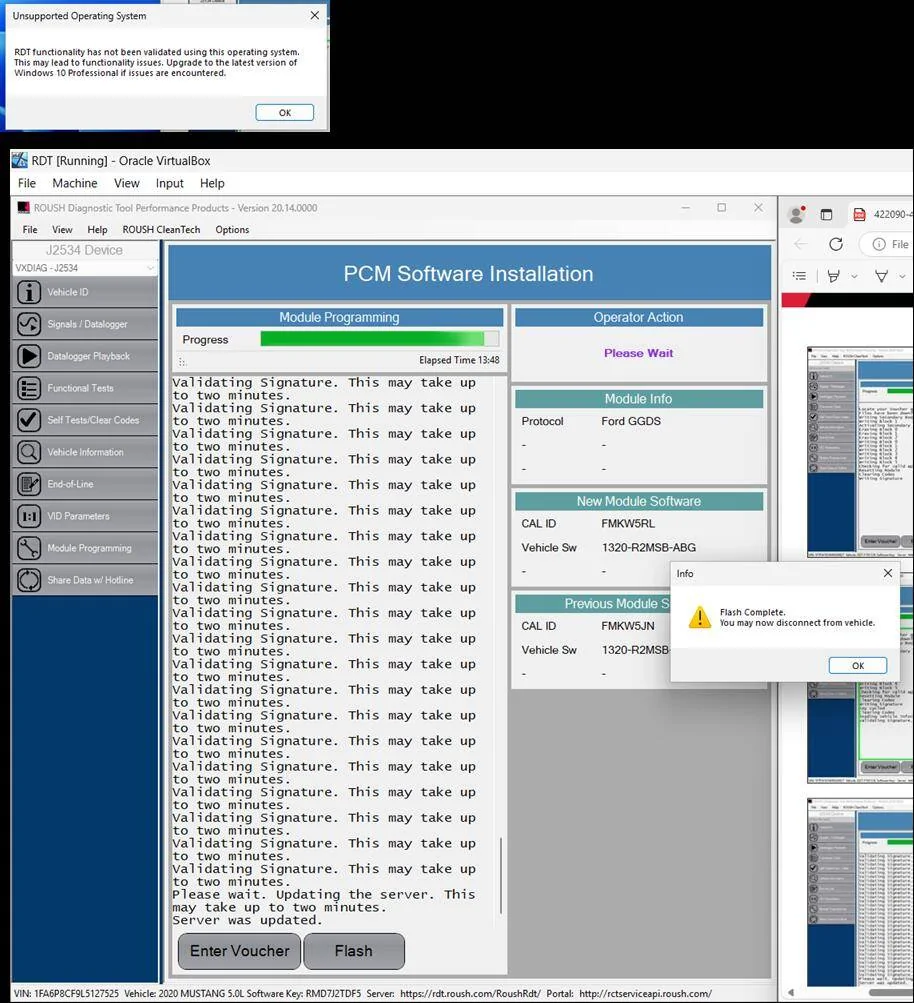Open Signals / Datalogger waveform icon

click(29, 324)
